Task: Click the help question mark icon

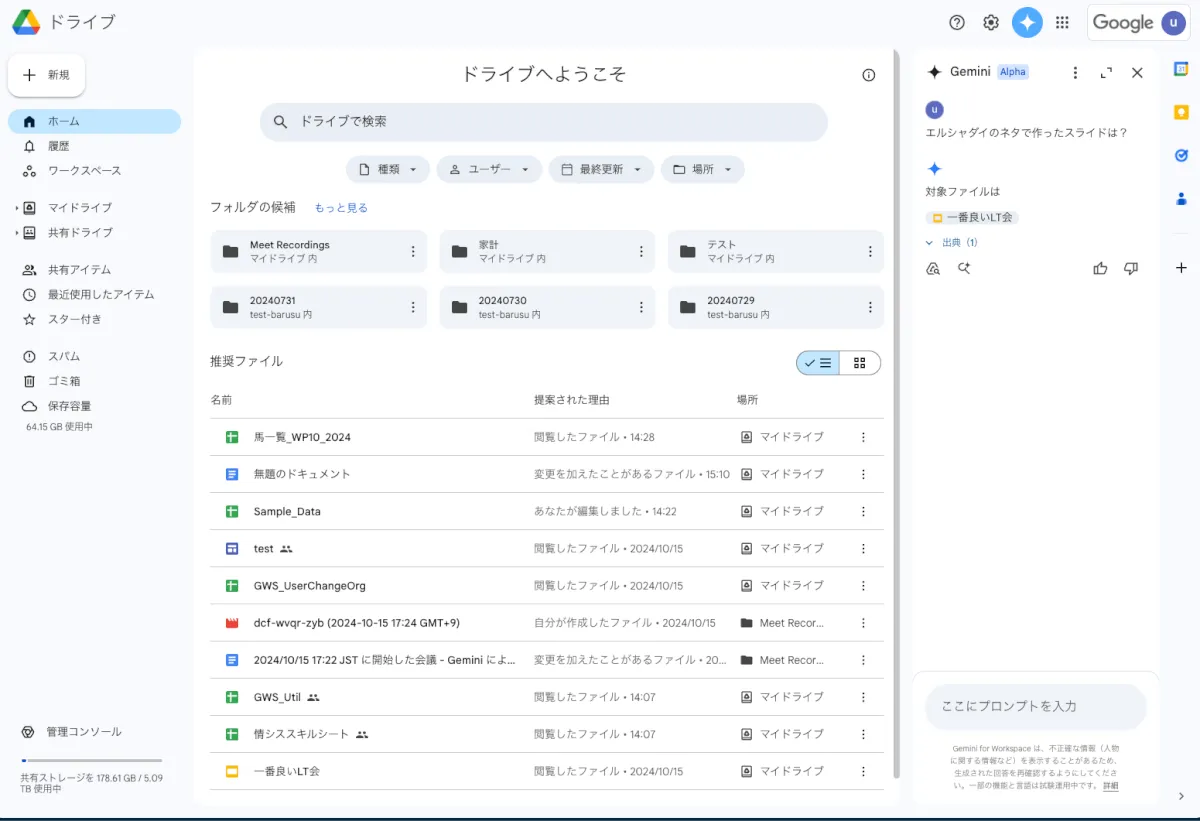Action: coord(957,22)
